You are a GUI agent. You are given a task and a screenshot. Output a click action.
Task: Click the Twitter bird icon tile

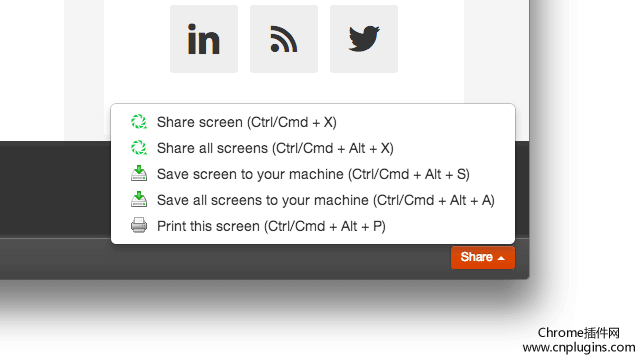364,39
